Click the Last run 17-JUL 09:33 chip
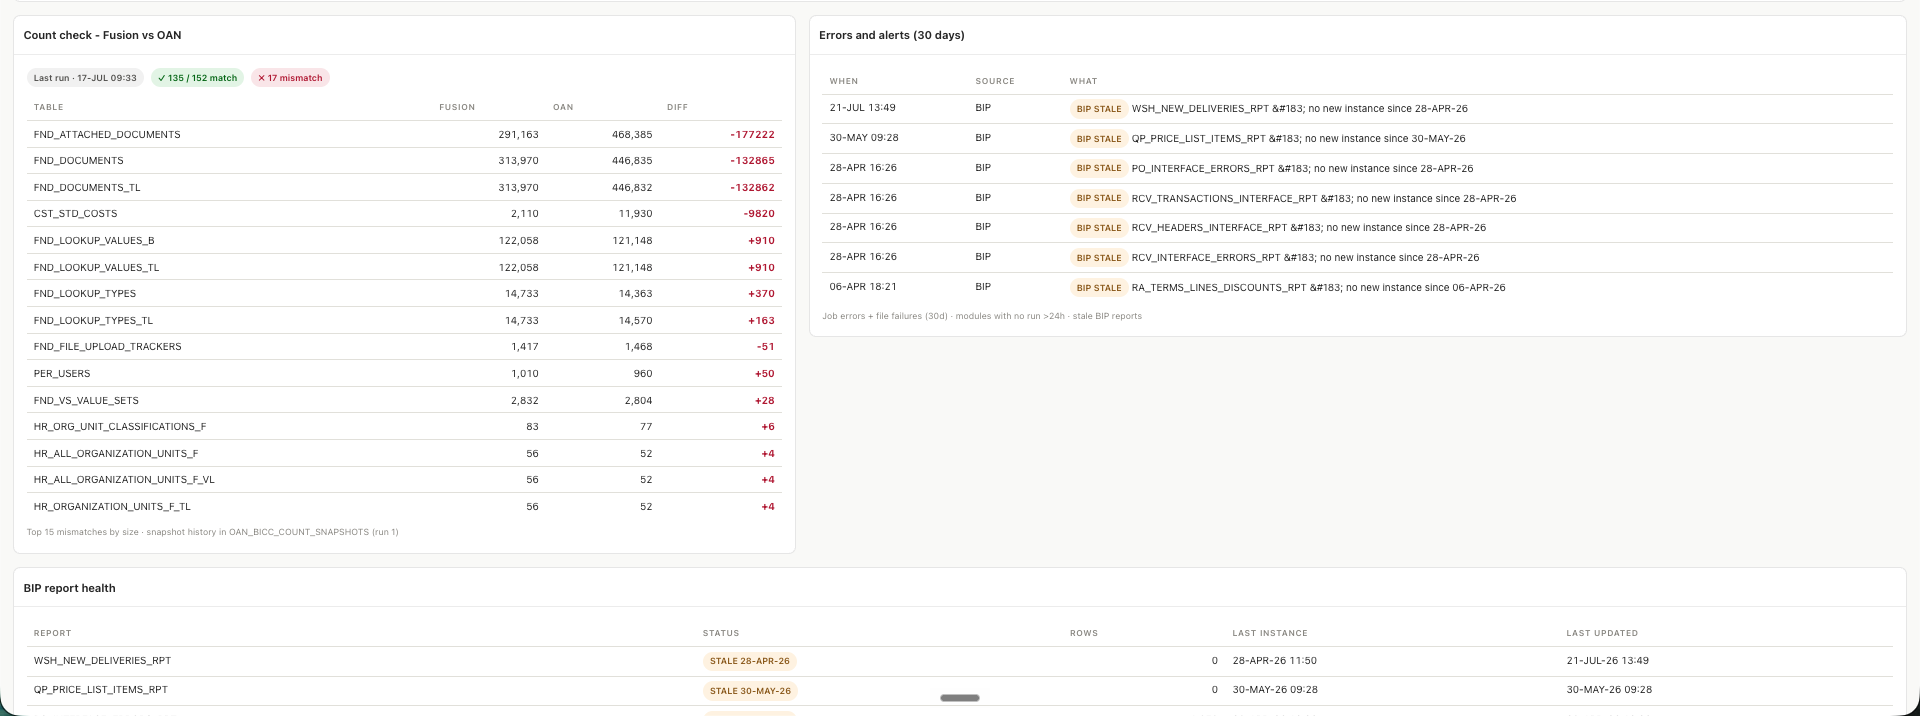Image resolution: width=1920 pixels, height=716 pixels. [85, 78]
